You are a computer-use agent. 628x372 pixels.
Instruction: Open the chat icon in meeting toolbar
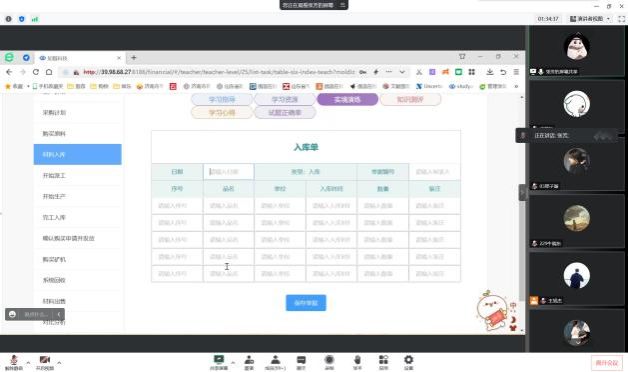tap(301, 362)
